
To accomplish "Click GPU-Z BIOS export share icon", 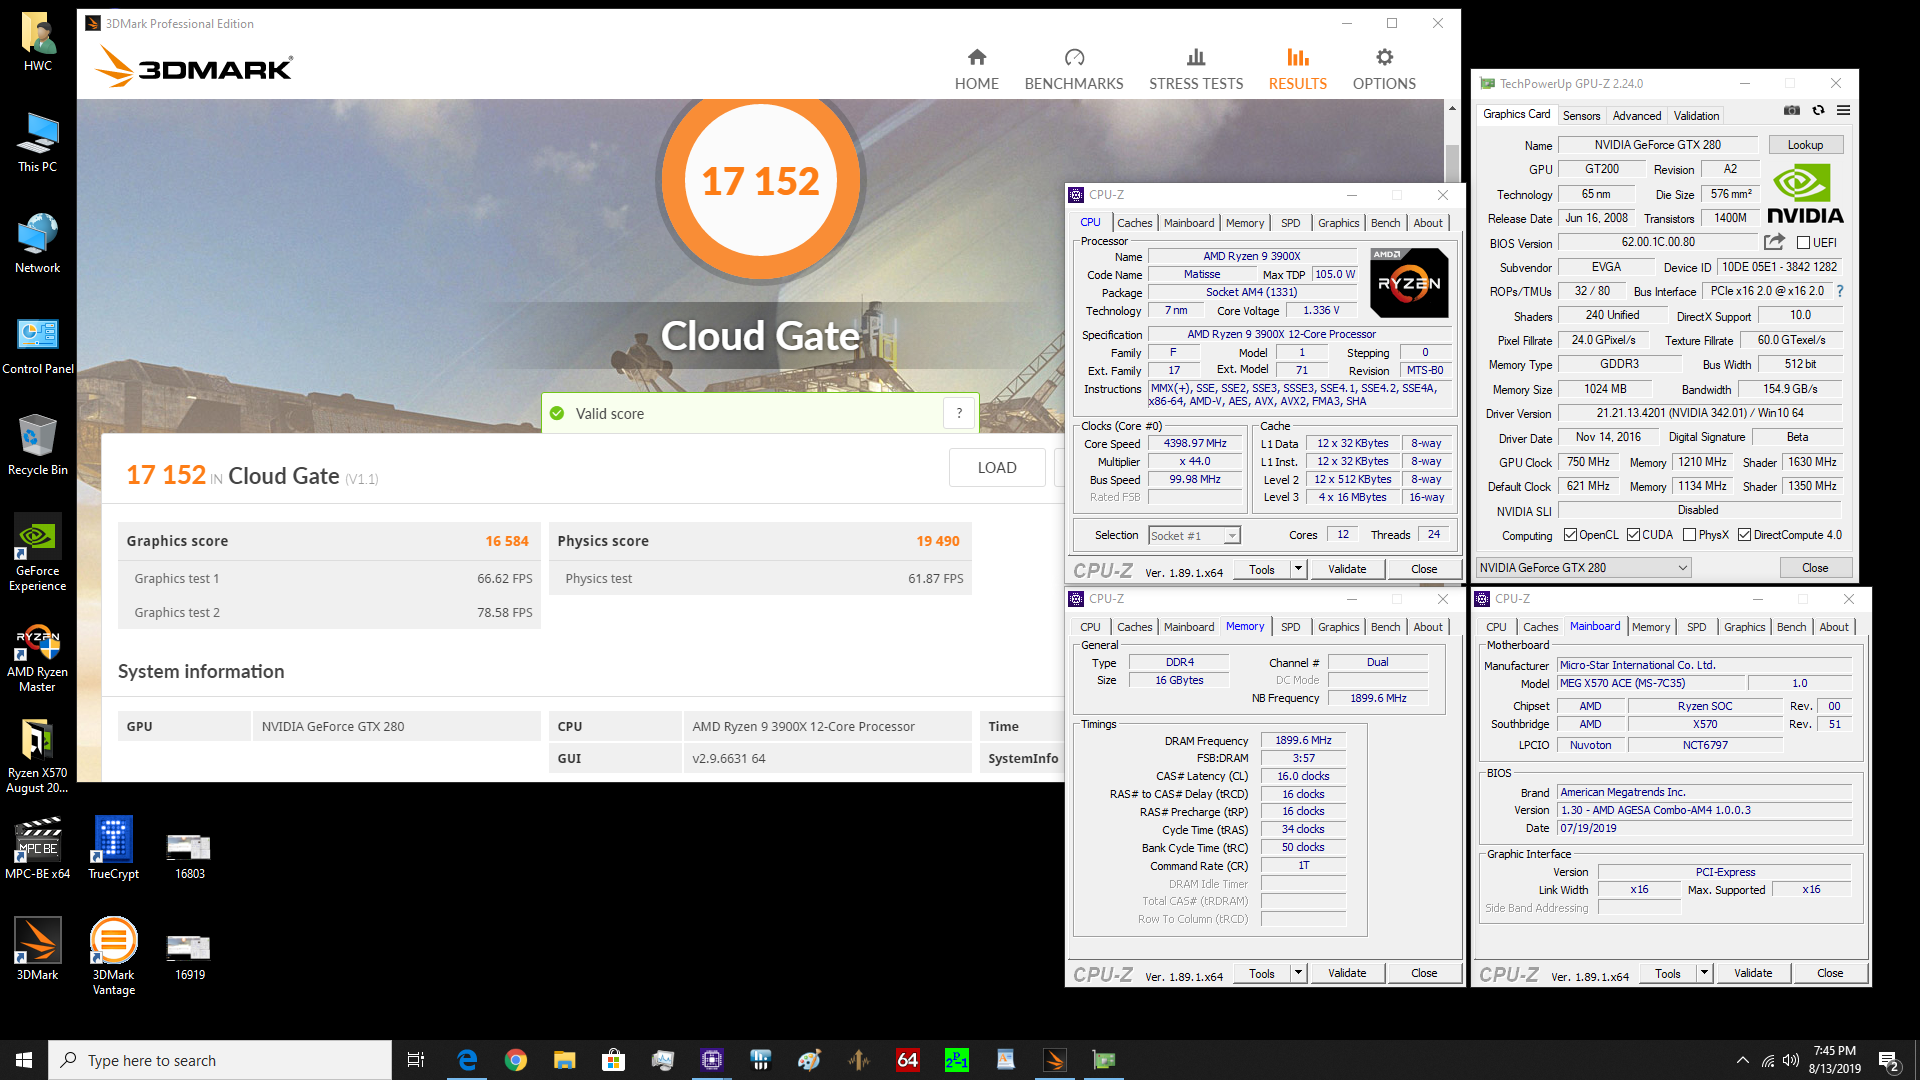I will tap(1774, 242).
